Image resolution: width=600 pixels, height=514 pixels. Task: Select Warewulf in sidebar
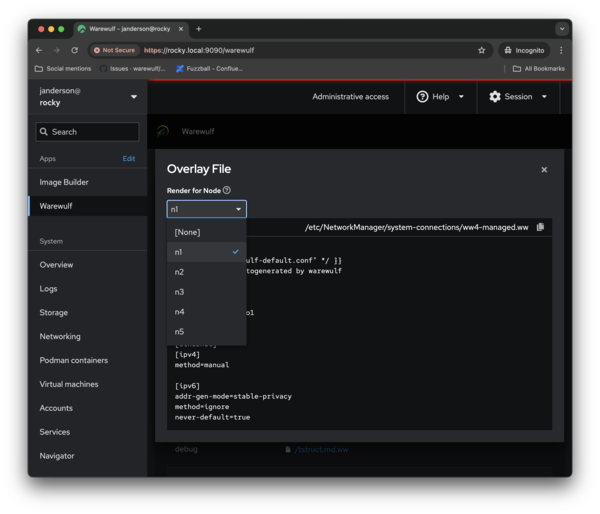[88, 206]
